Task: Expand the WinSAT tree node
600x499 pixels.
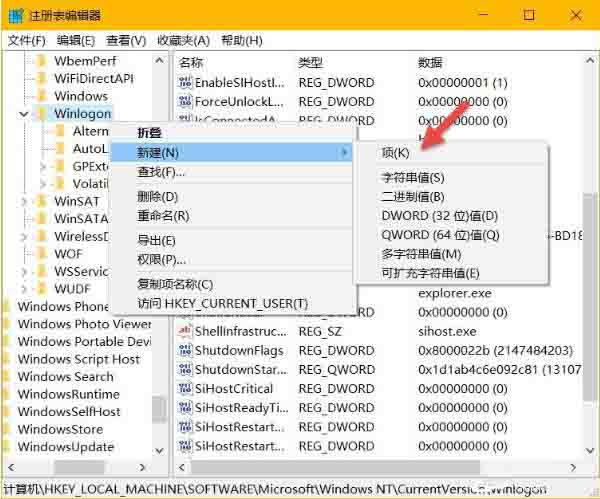Action: pyautogui.click(x=24, y=201)
